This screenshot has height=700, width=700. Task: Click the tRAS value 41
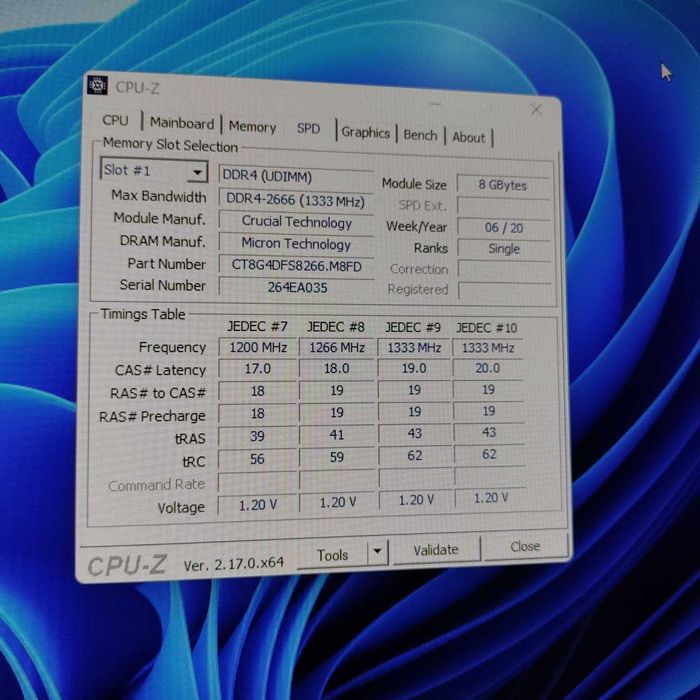click(x=337, y=434)
